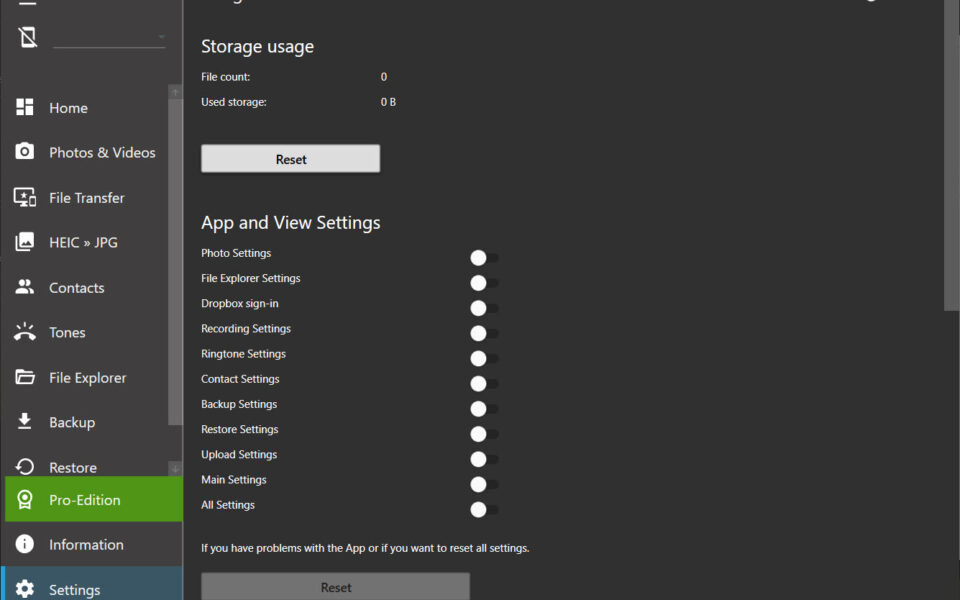Click the Storage usage heading
The height and width of the screenshot is (600, 960).
click(x=257, y=47)
